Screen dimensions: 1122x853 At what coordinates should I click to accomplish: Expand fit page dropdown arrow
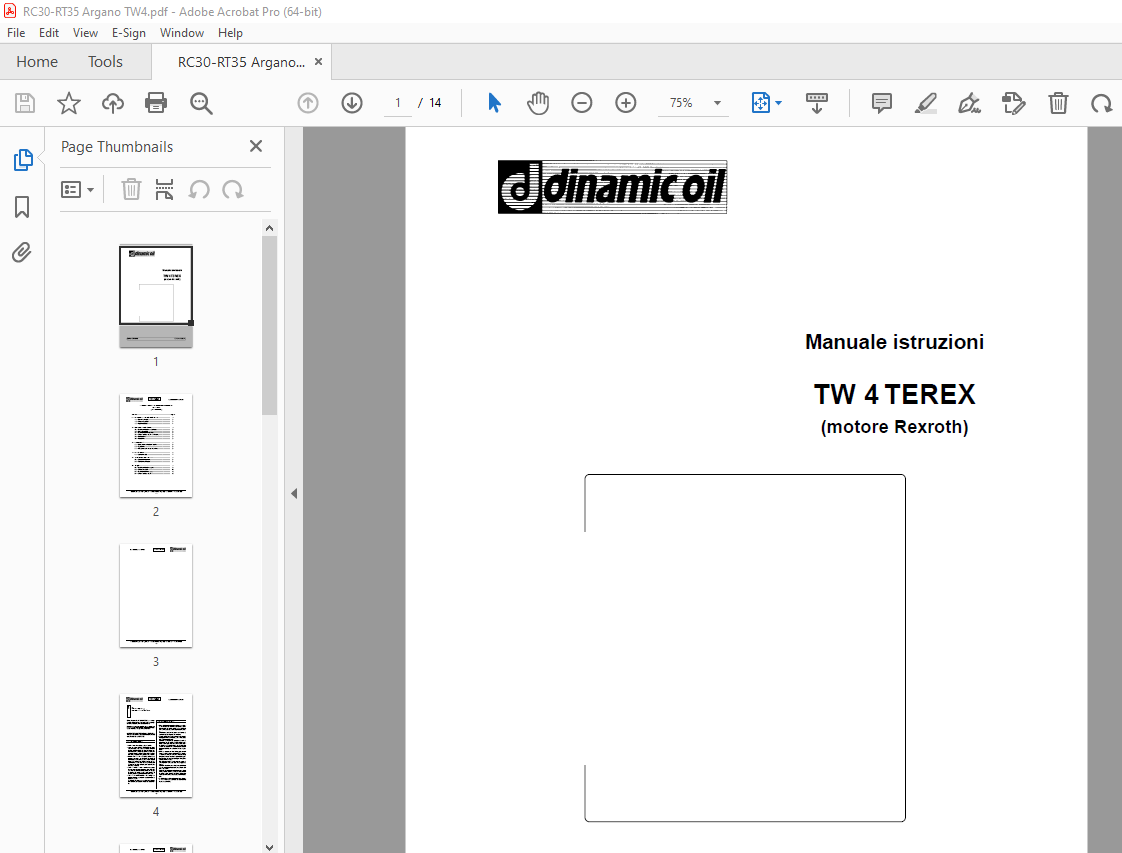point(779,103)
